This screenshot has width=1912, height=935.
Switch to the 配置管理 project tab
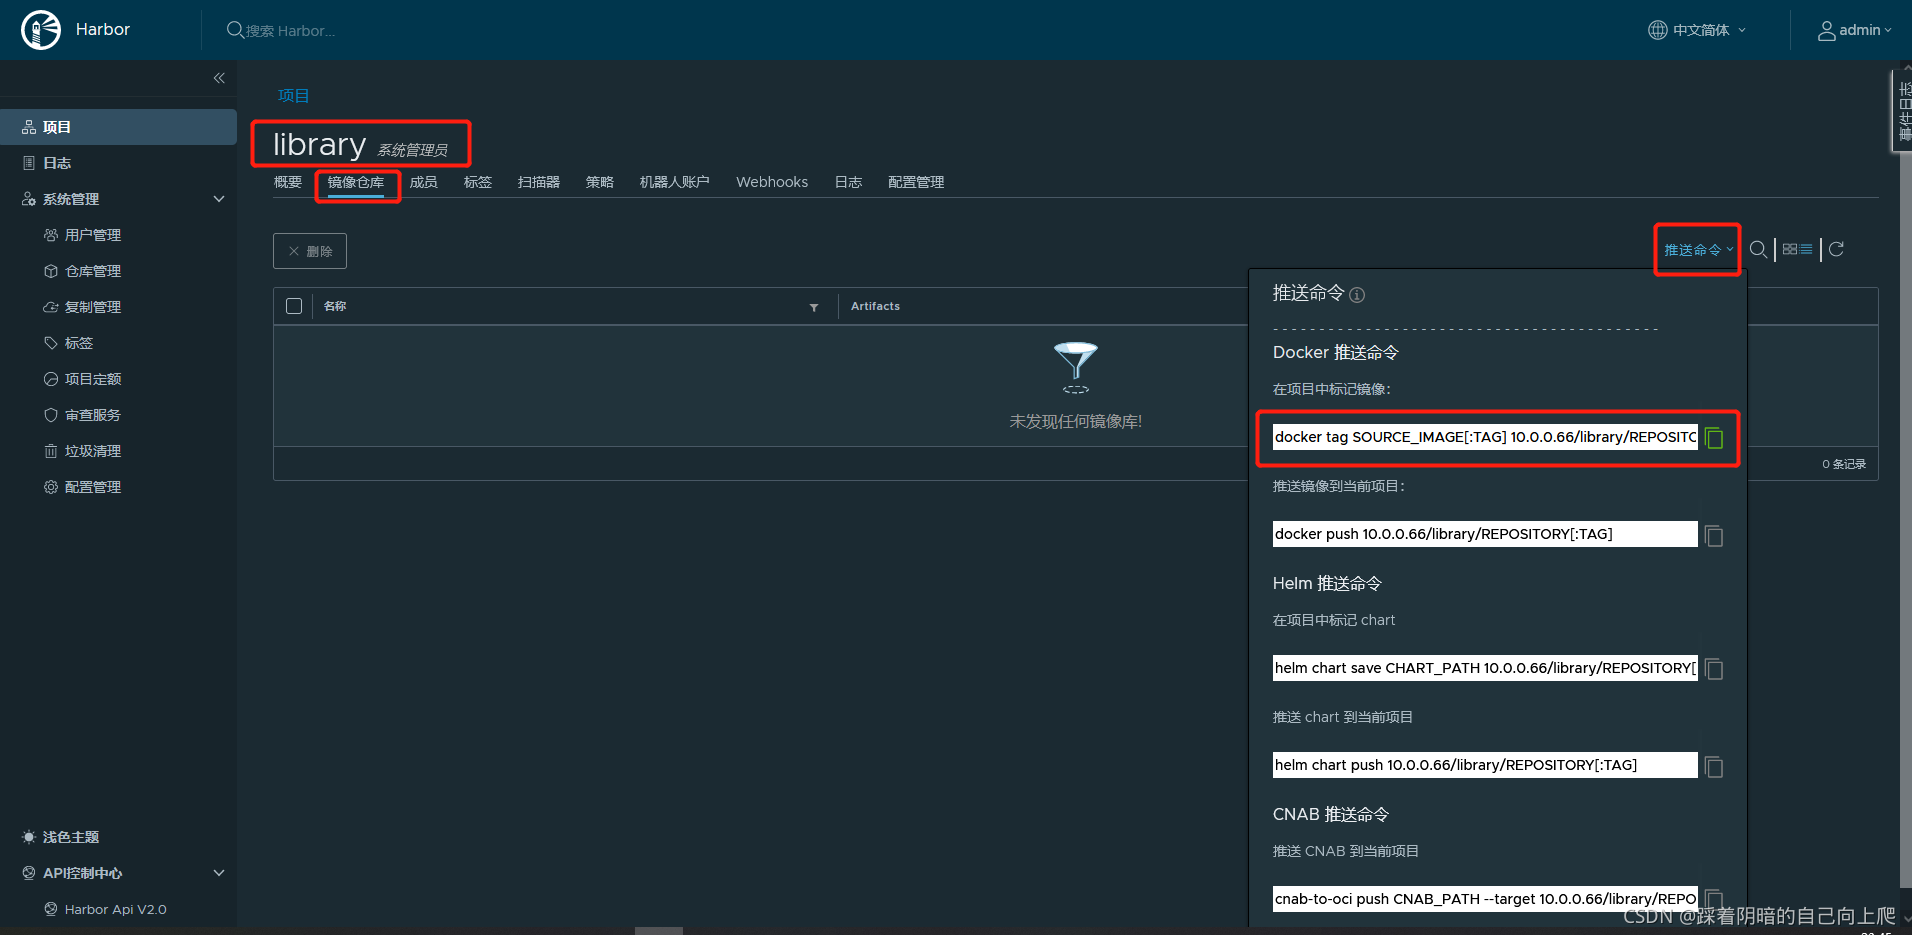[916, 182]
